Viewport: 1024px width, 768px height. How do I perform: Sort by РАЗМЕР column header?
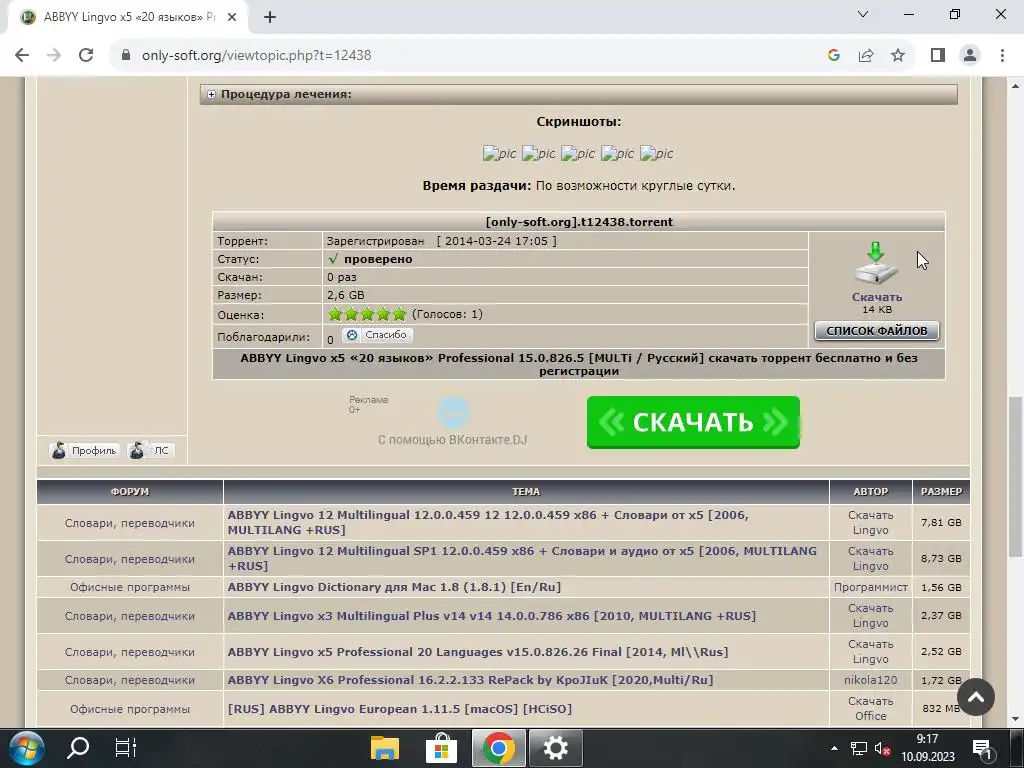(x=941, y=492)
